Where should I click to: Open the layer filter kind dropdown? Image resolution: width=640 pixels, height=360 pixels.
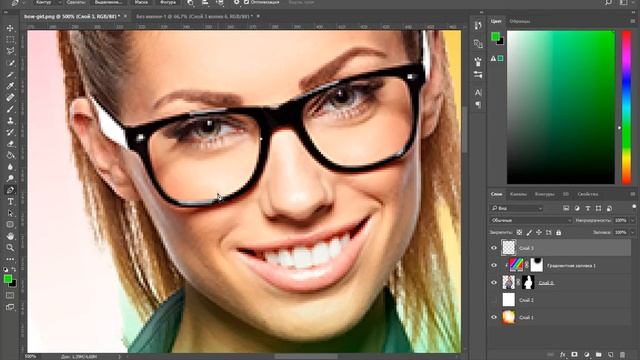coord(517,208)
